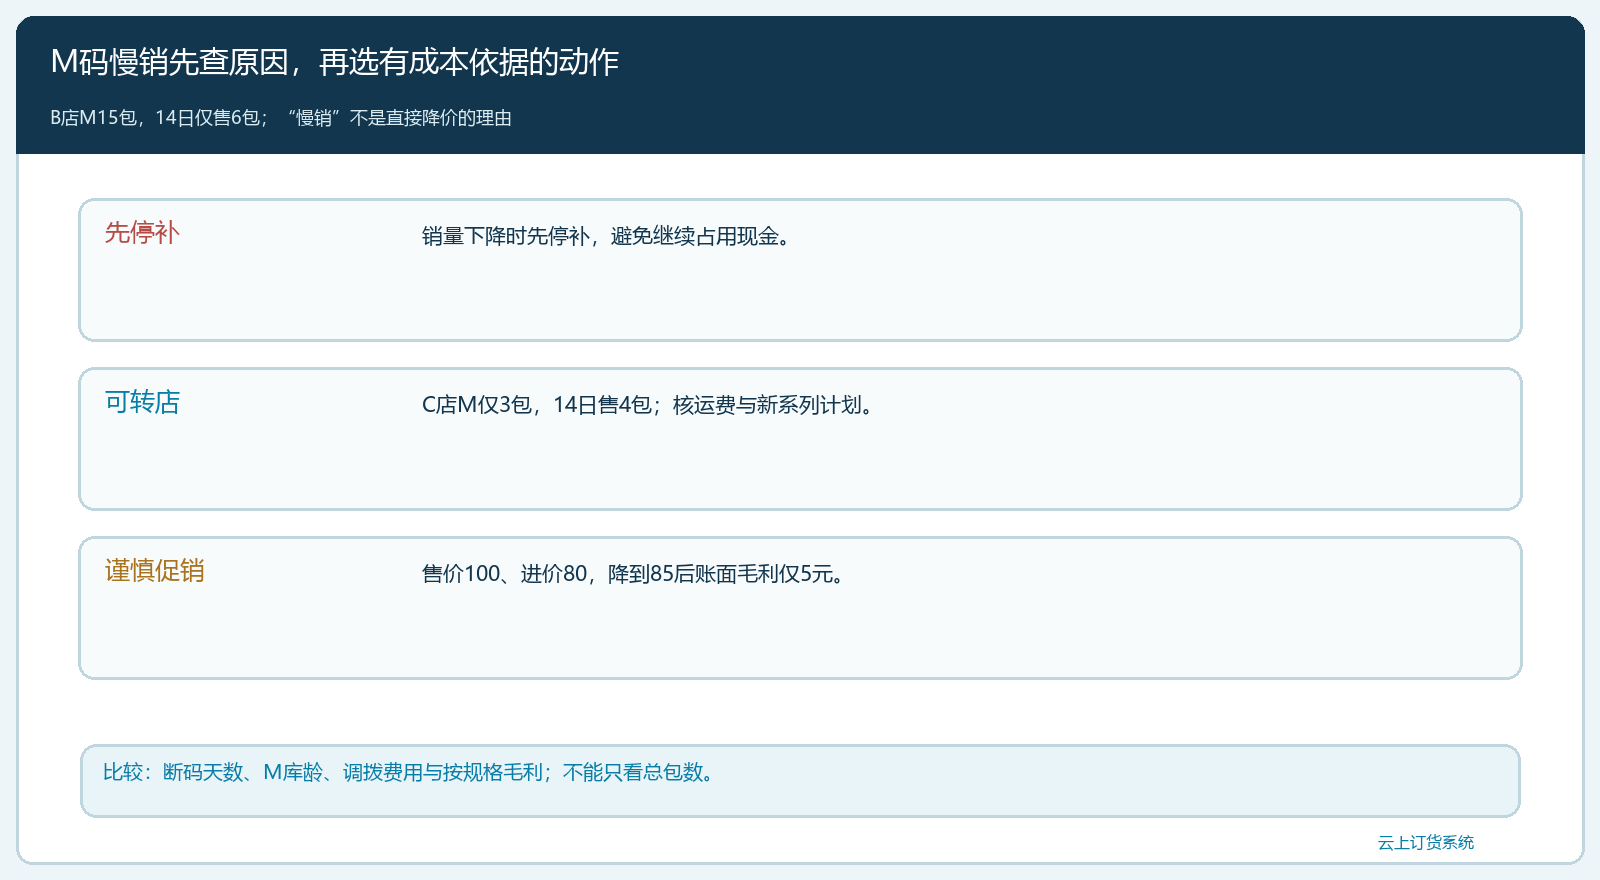
Task: Select the "先停补" heading
Action: tap(142, 233)
